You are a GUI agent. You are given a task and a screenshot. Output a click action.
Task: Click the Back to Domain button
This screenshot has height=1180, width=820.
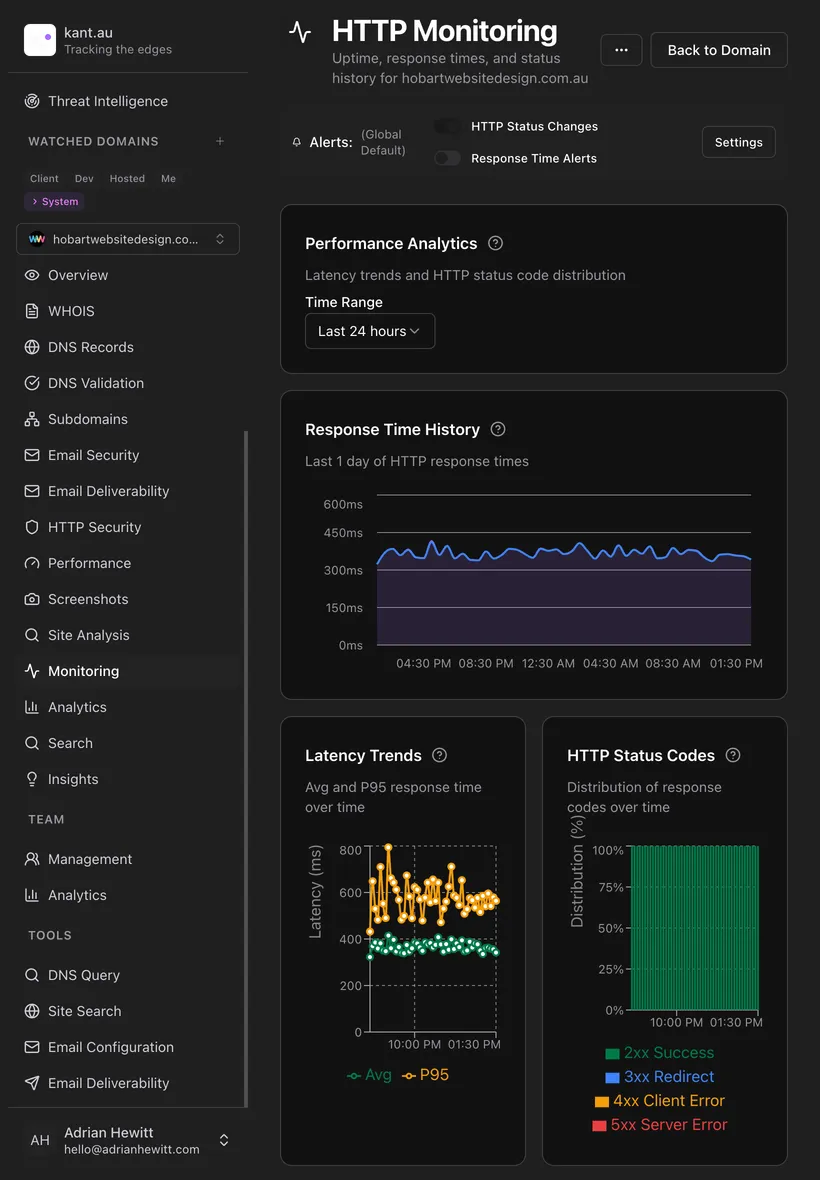click(x=719, y=50)
